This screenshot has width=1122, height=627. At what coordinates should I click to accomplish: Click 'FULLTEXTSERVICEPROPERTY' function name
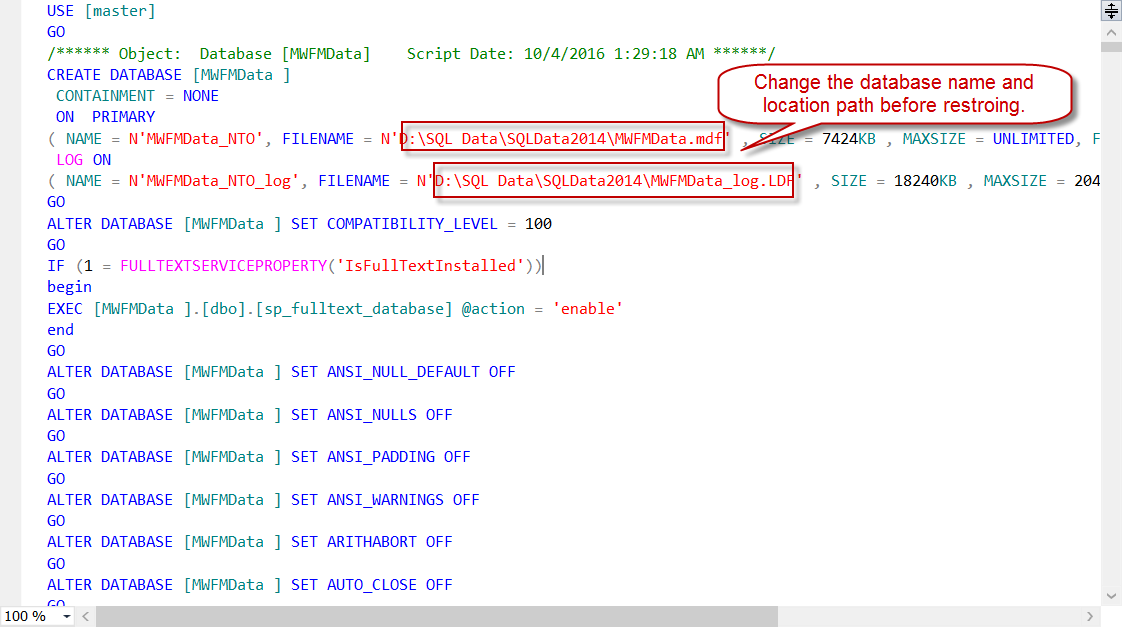click(x=223, y=266)
